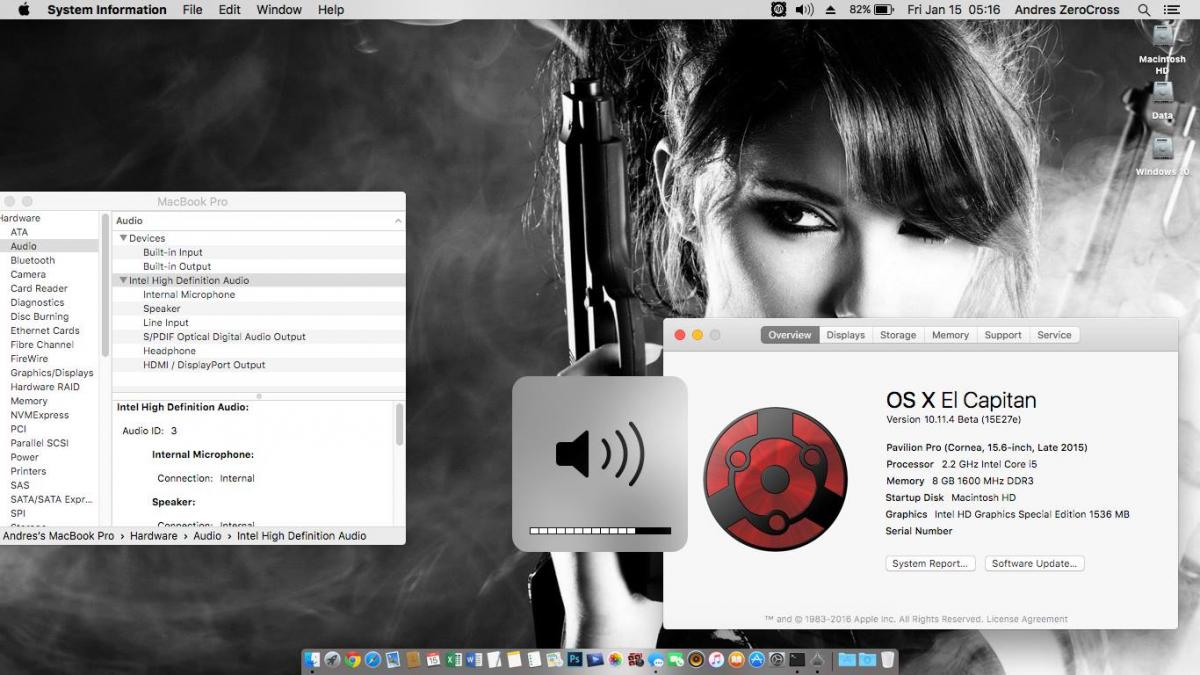Open Photos app in the dock
Viewport: 1200px width, 675px height.
[x=614, y=660]
